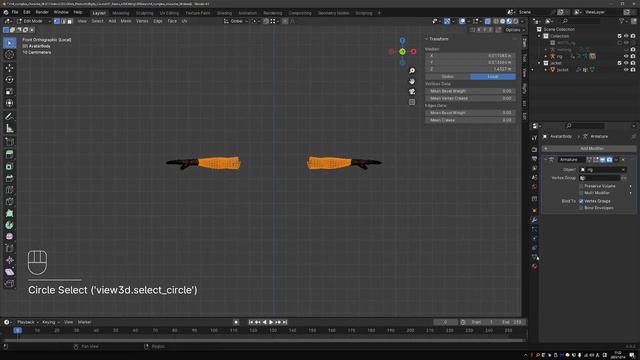Open Render properties tab icon
Viewport: 640px width, 360px height.
coord(534,149)
